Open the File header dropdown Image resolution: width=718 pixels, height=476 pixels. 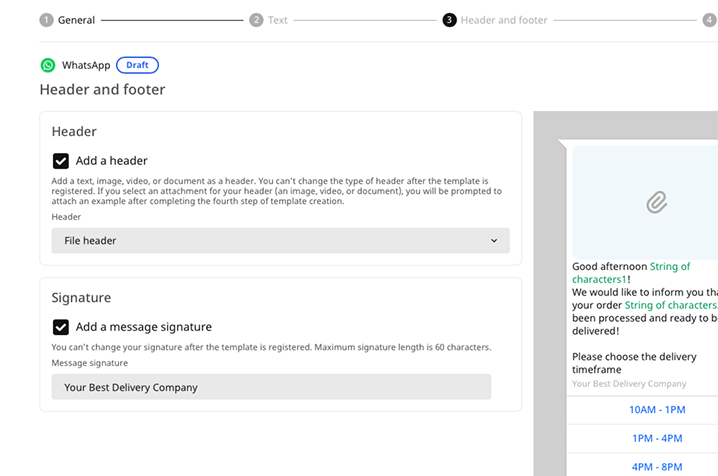(280, 241)
